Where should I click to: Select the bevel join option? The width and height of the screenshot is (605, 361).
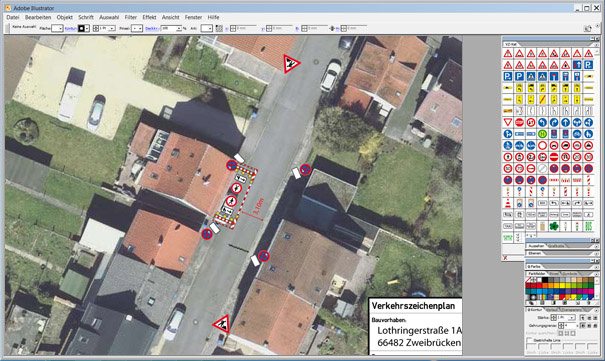(x=595, y=326)
